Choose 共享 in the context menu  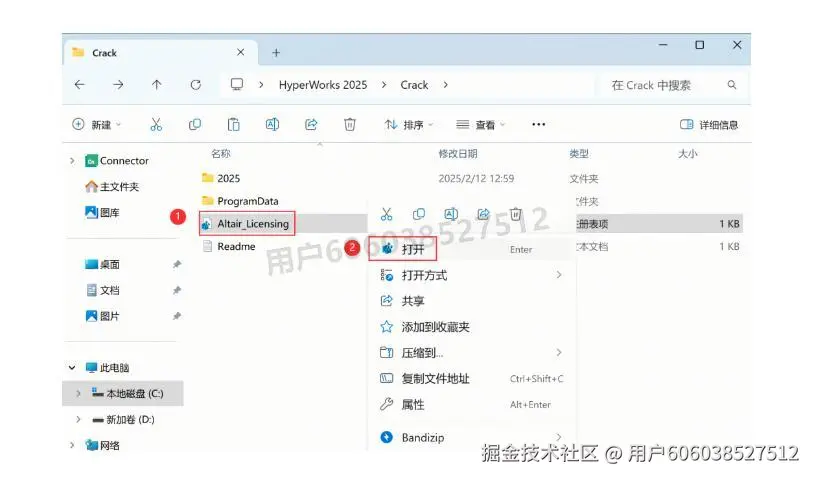[472, 301]
